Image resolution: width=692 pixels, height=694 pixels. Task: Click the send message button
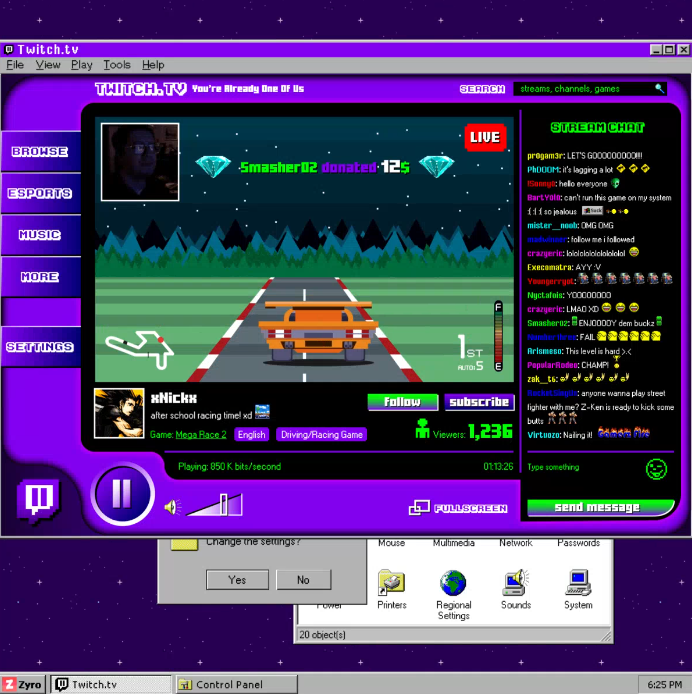pos(600,507)
